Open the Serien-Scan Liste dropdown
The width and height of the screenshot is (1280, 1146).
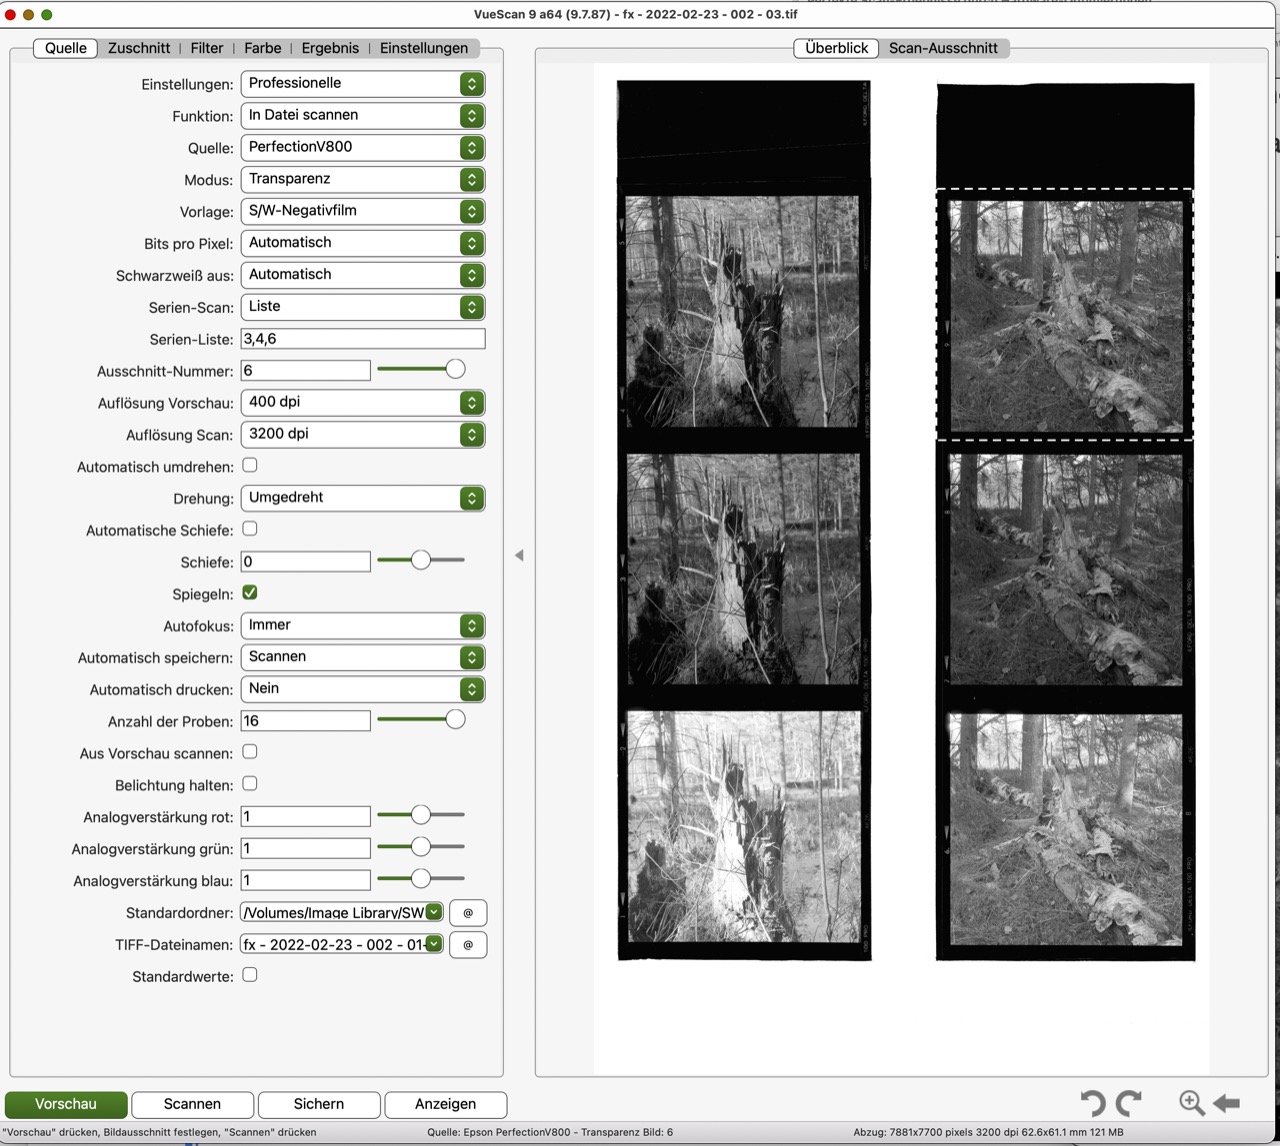pos(363,307)
